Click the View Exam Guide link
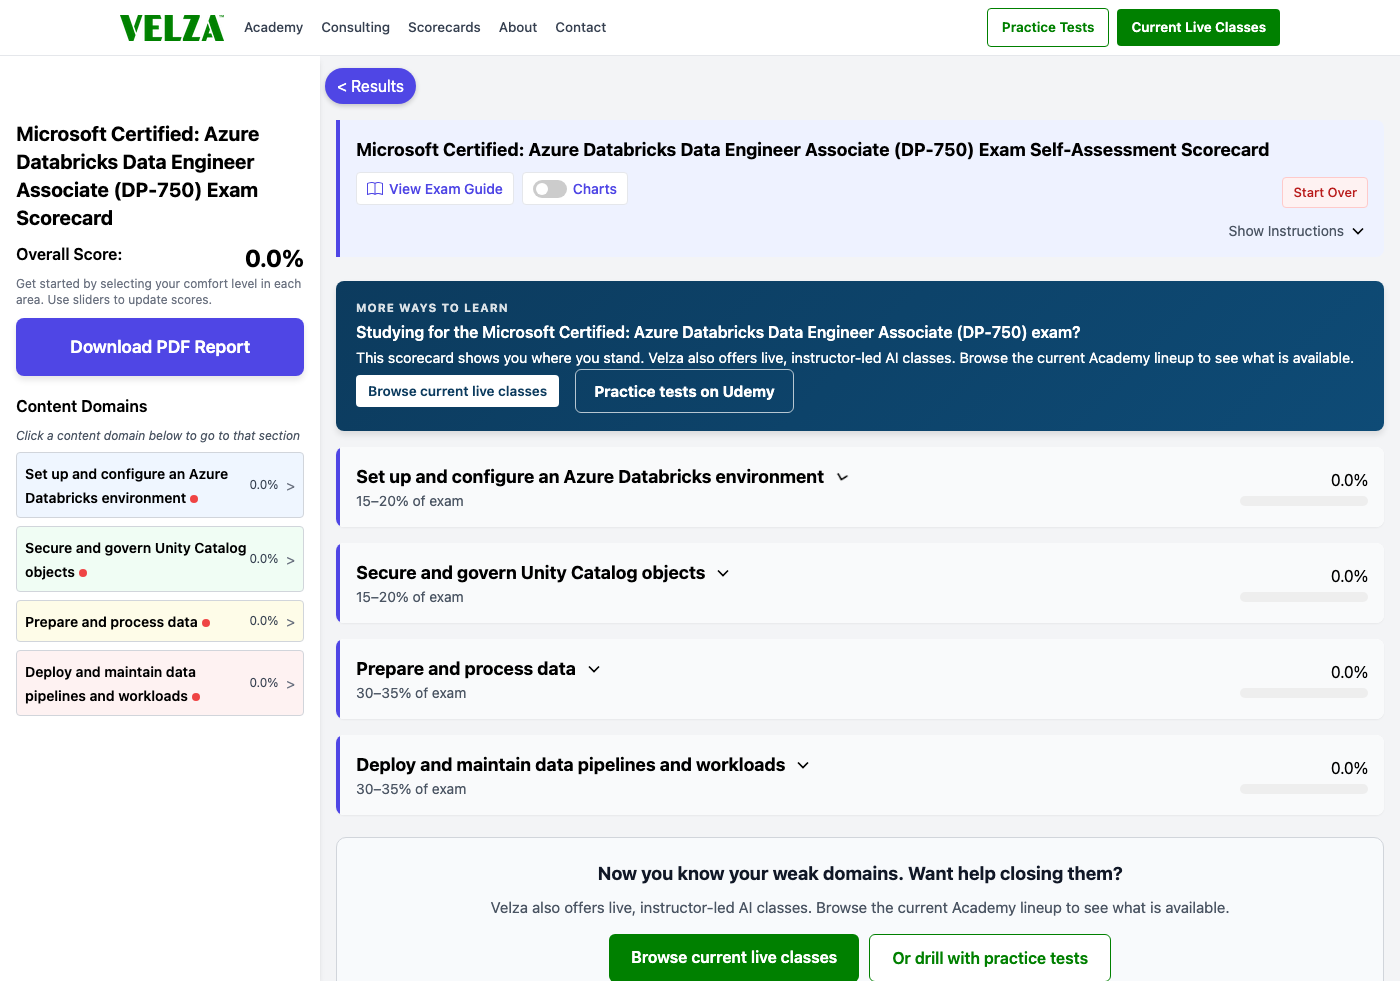Image resolution: width=1400 pixels, height=981 pixels. (435, 189)
